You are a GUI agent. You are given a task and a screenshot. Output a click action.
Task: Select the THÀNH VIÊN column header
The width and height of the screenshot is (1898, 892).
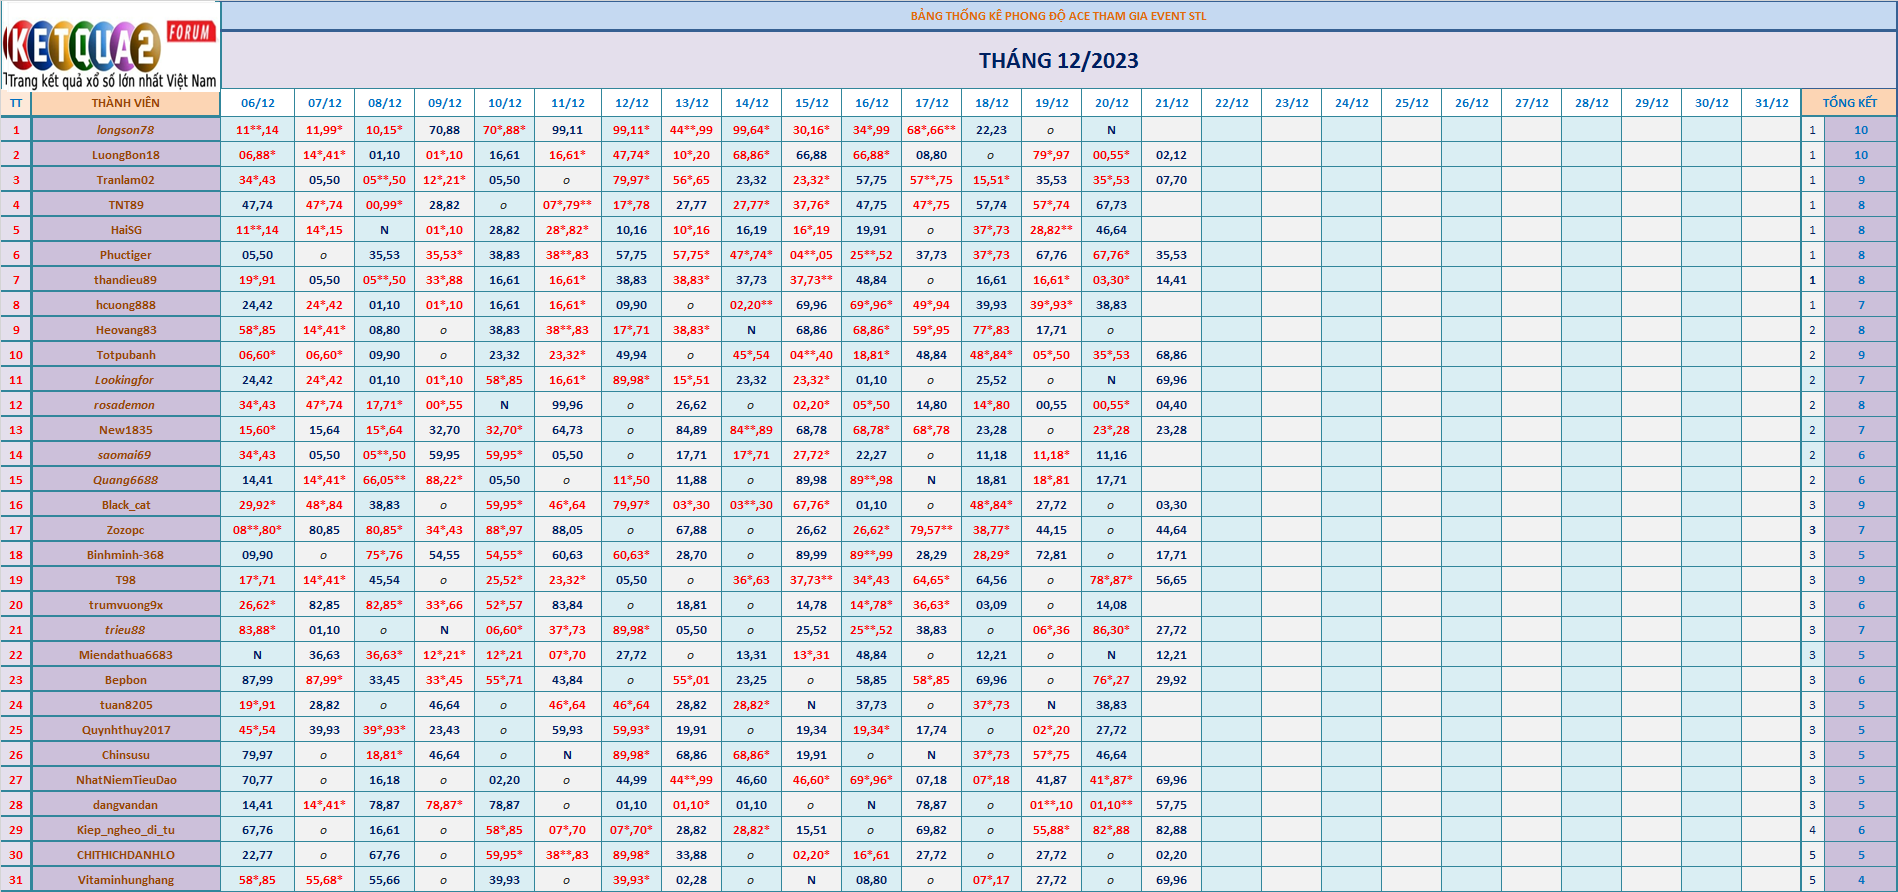(126, 103)
